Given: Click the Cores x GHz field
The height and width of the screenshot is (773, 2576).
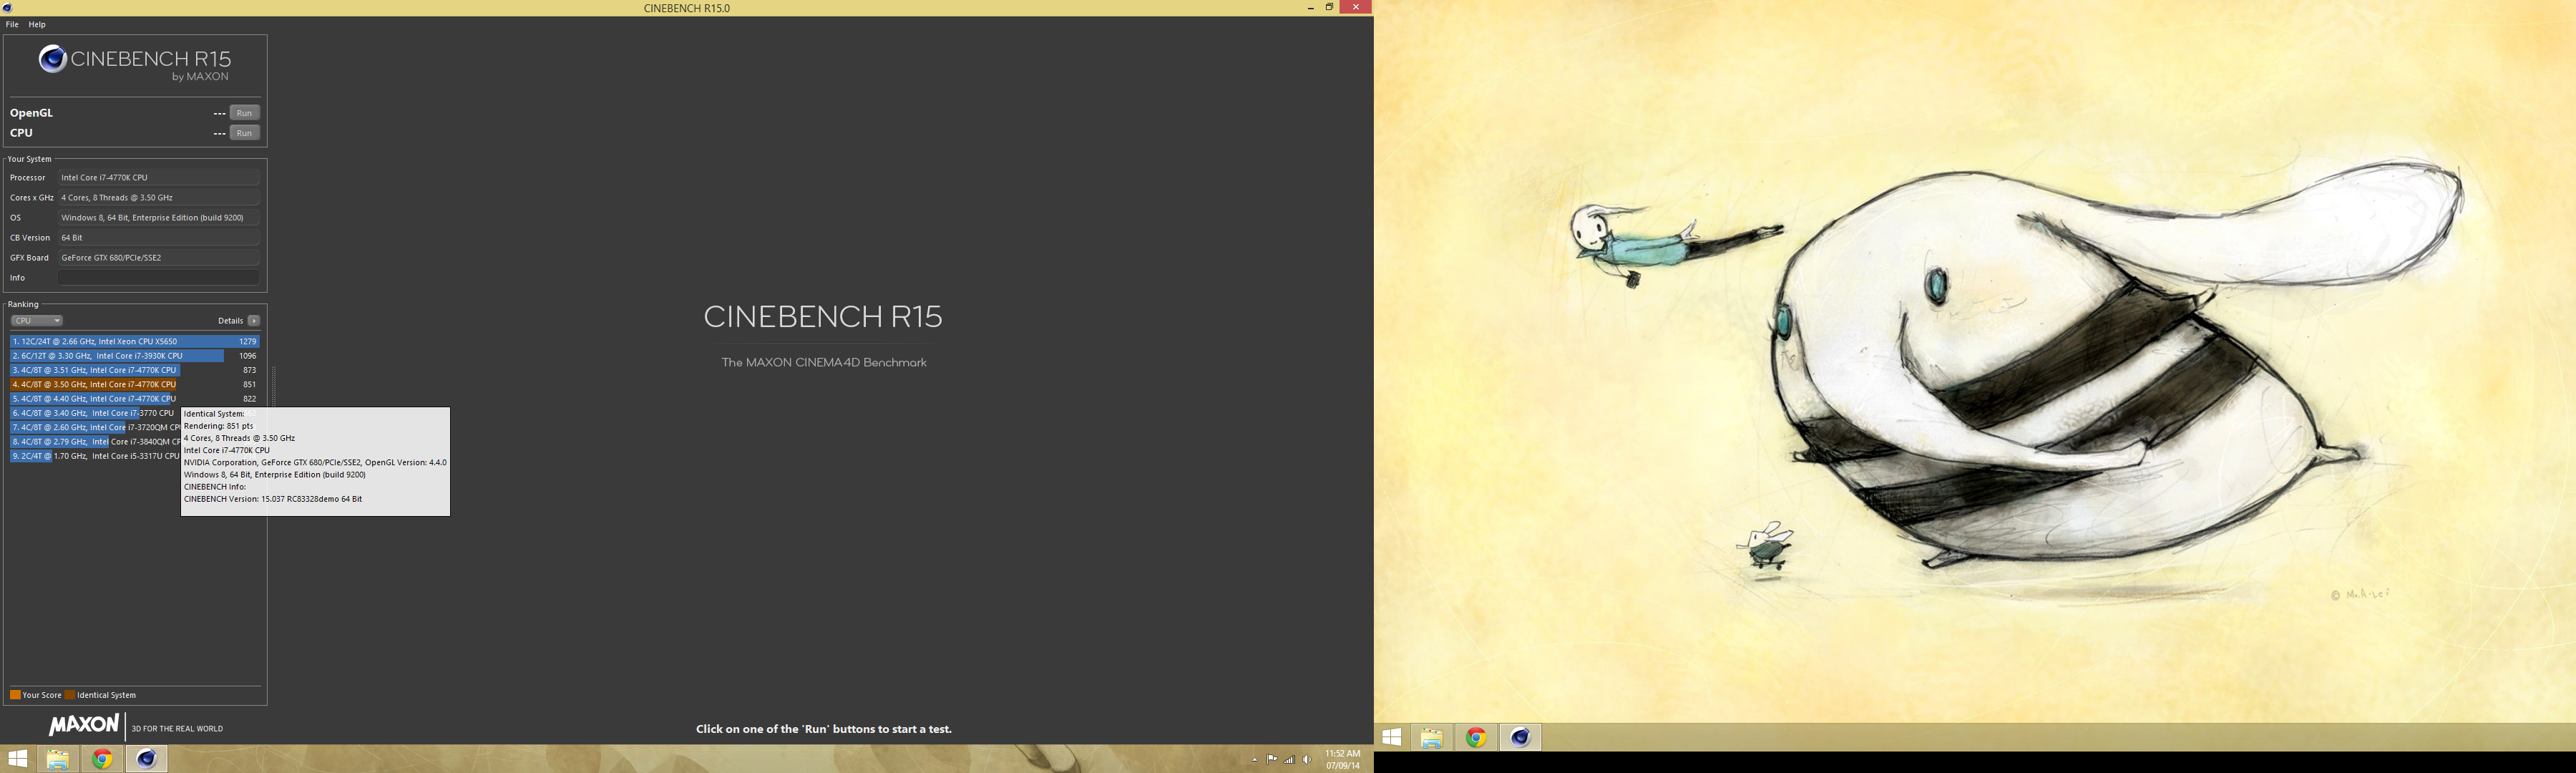Looking at the screenshot, I should click(x=159, y=198).
